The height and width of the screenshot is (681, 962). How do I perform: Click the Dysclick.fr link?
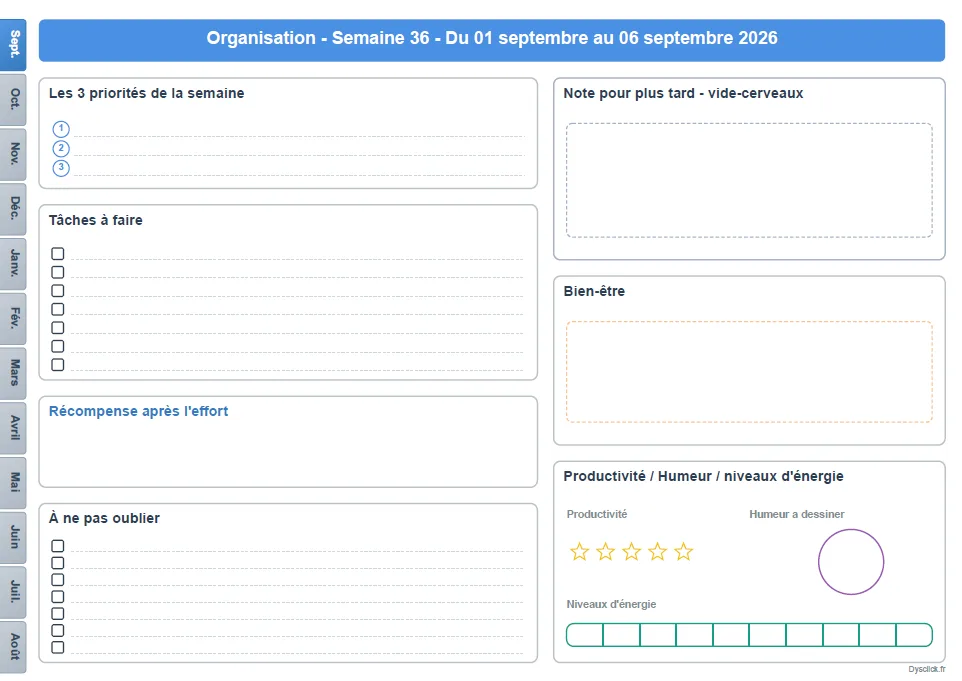coord(926,669)
